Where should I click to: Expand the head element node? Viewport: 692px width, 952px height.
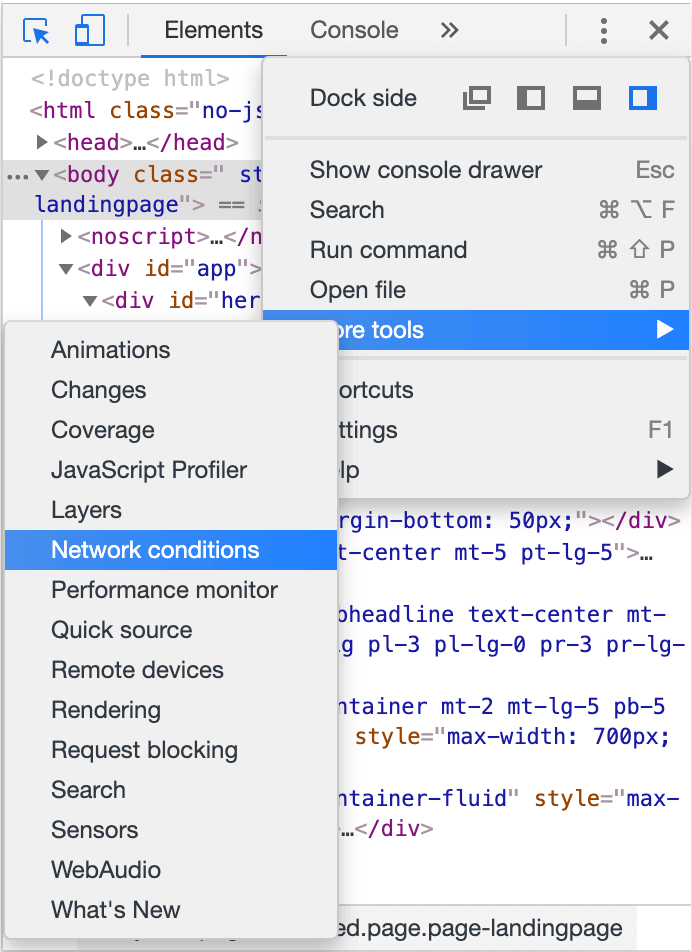point(43,143)
